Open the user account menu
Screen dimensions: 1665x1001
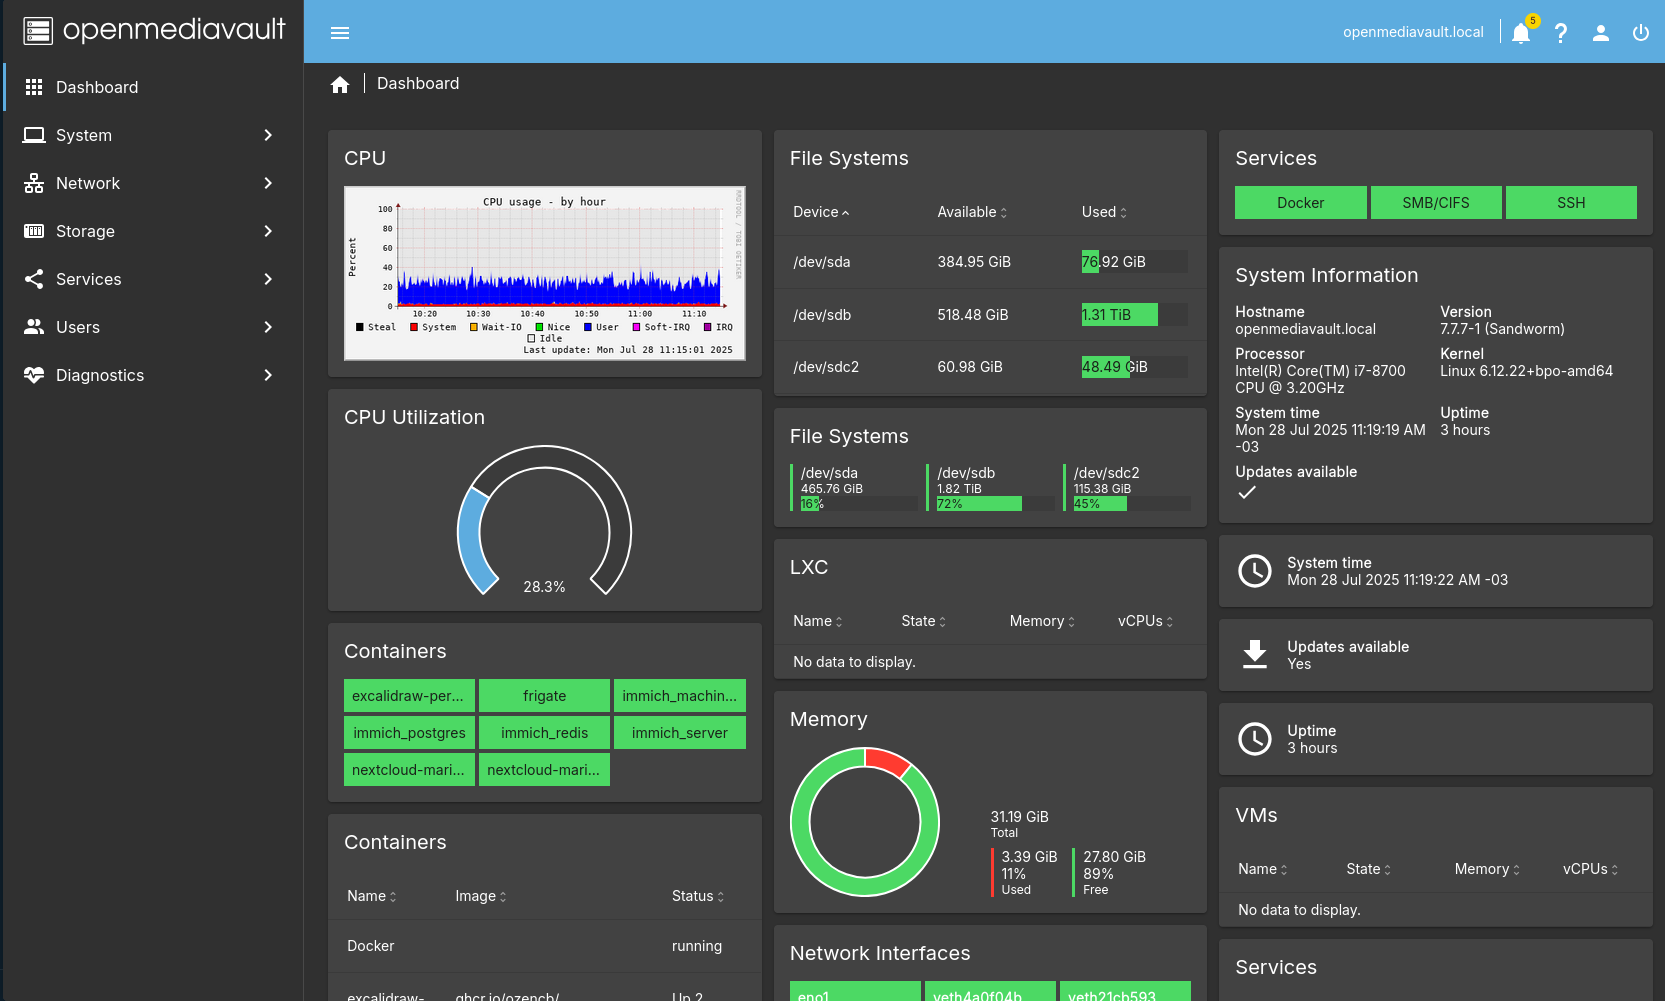pyautogui.click(x=1601, y=33)
